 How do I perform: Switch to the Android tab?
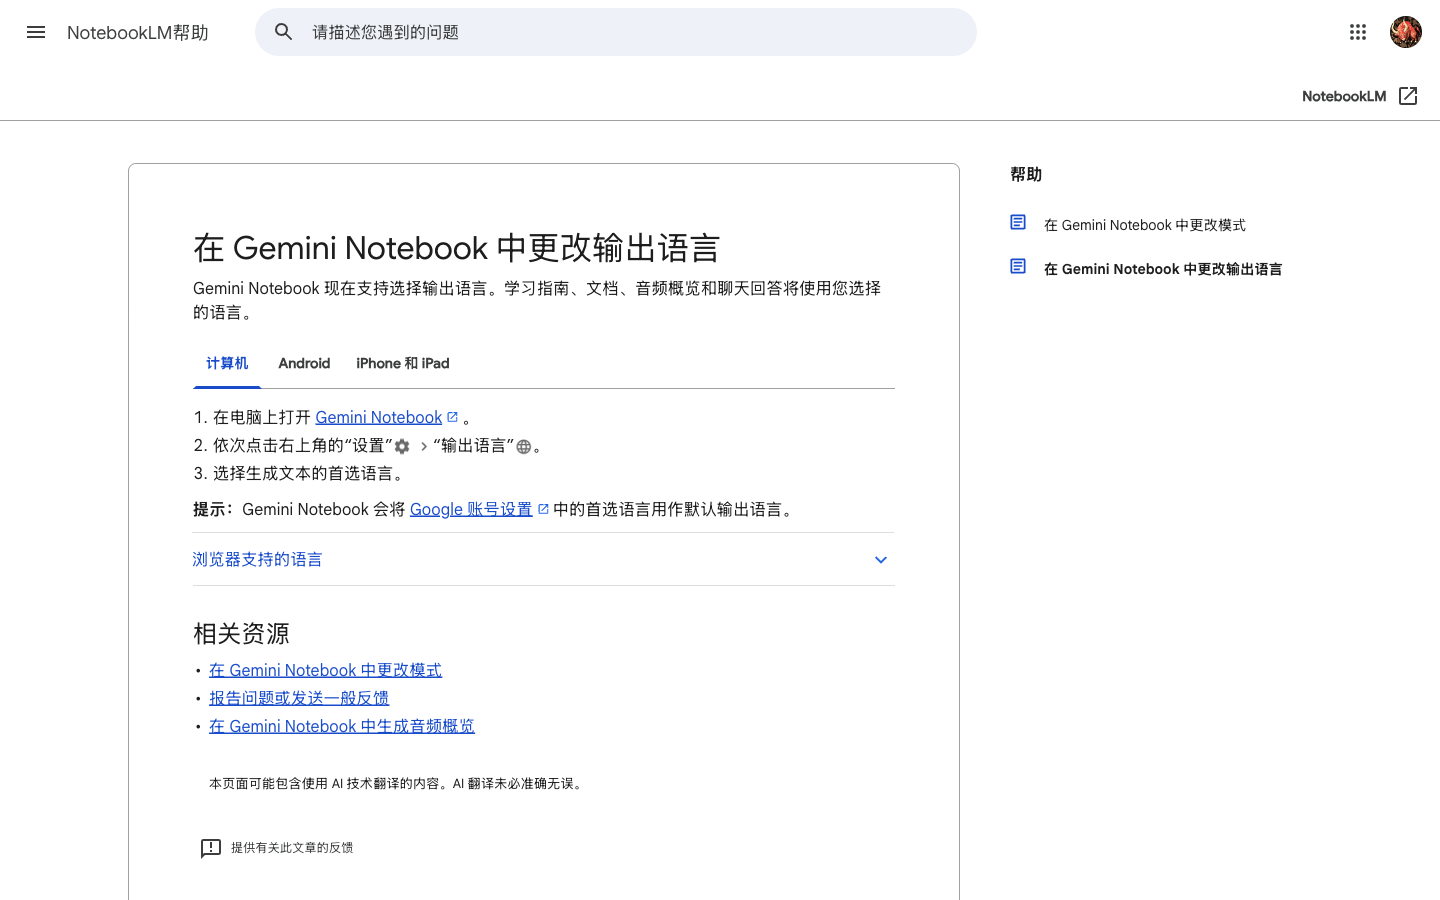(304, 363)
